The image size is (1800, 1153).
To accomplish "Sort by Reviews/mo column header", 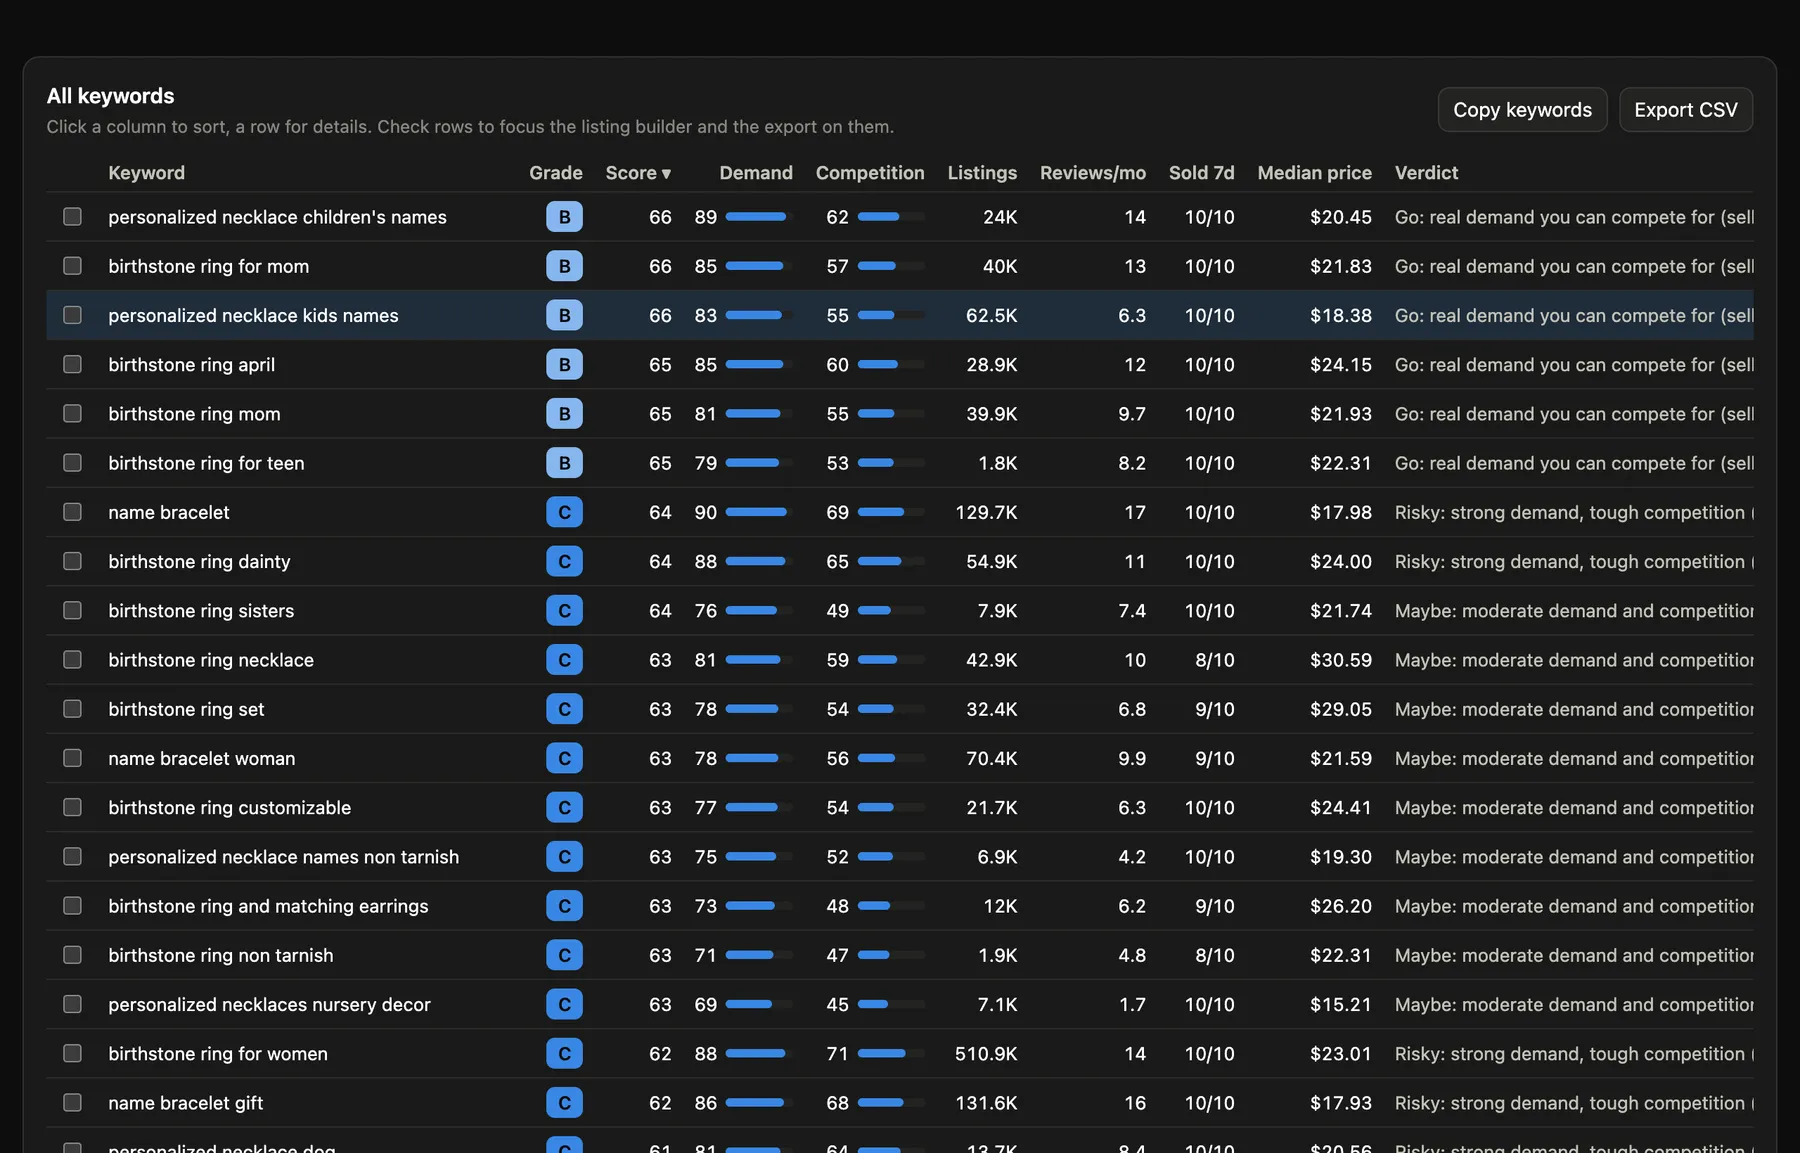I will [1092, 173].
